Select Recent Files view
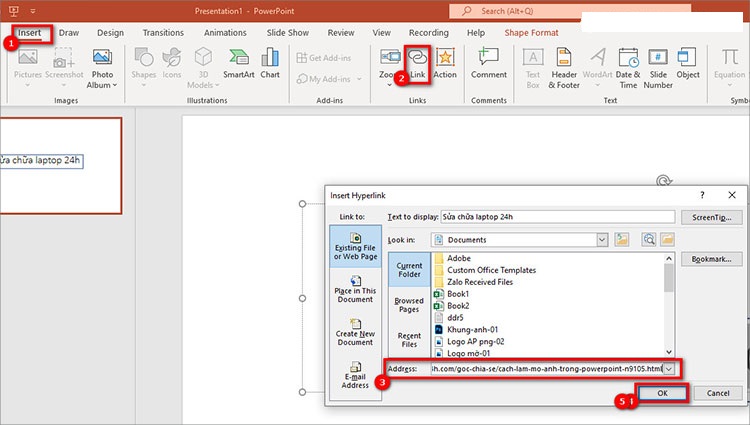 coord(409,340)
